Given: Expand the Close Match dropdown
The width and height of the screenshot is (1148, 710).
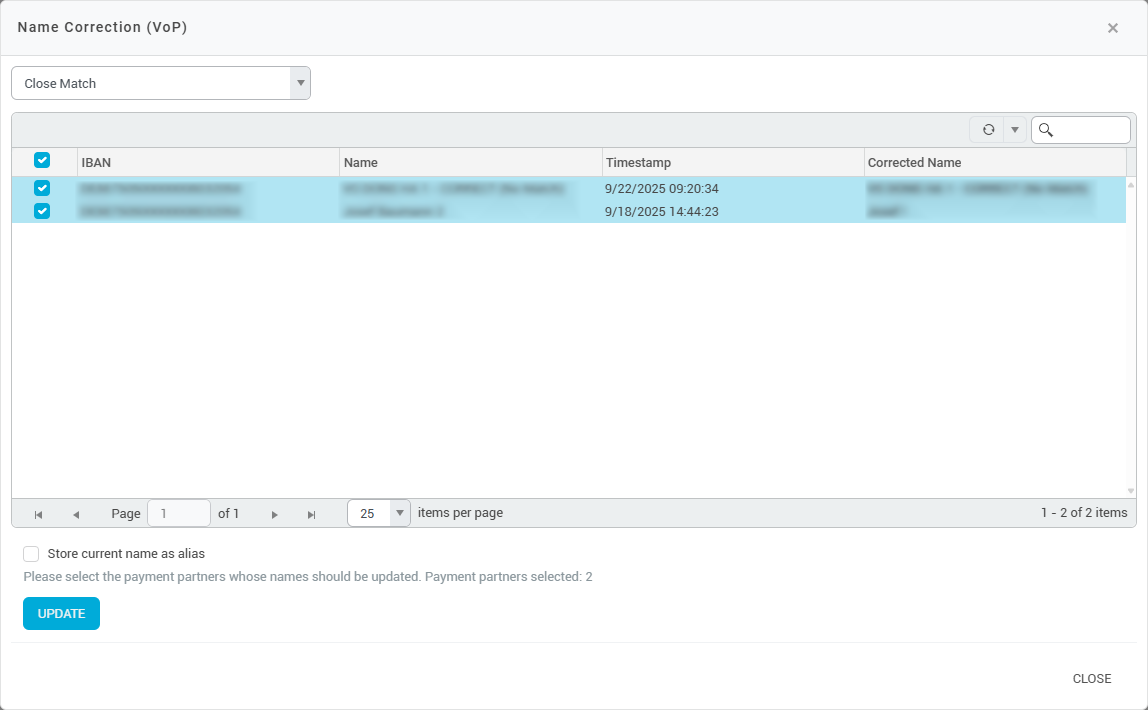Looking at the screenshot, I should [299, 84].
